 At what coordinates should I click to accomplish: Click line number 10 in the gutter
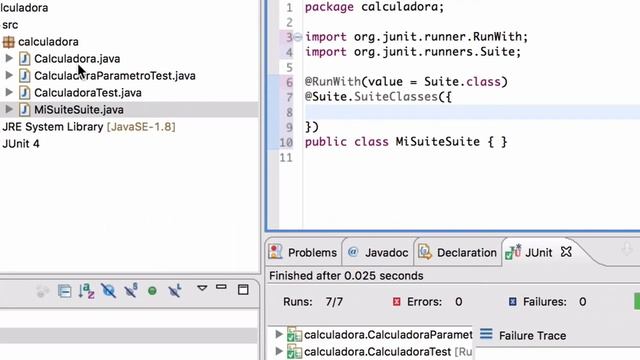click(x=286, y=142)
